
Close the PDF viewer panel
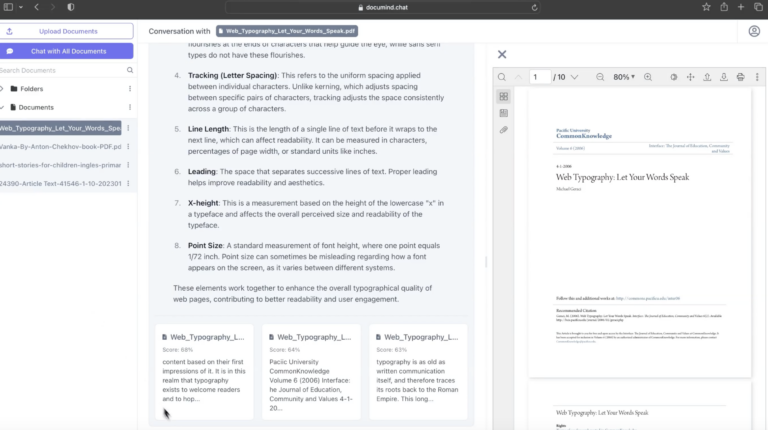click(502, 54)
